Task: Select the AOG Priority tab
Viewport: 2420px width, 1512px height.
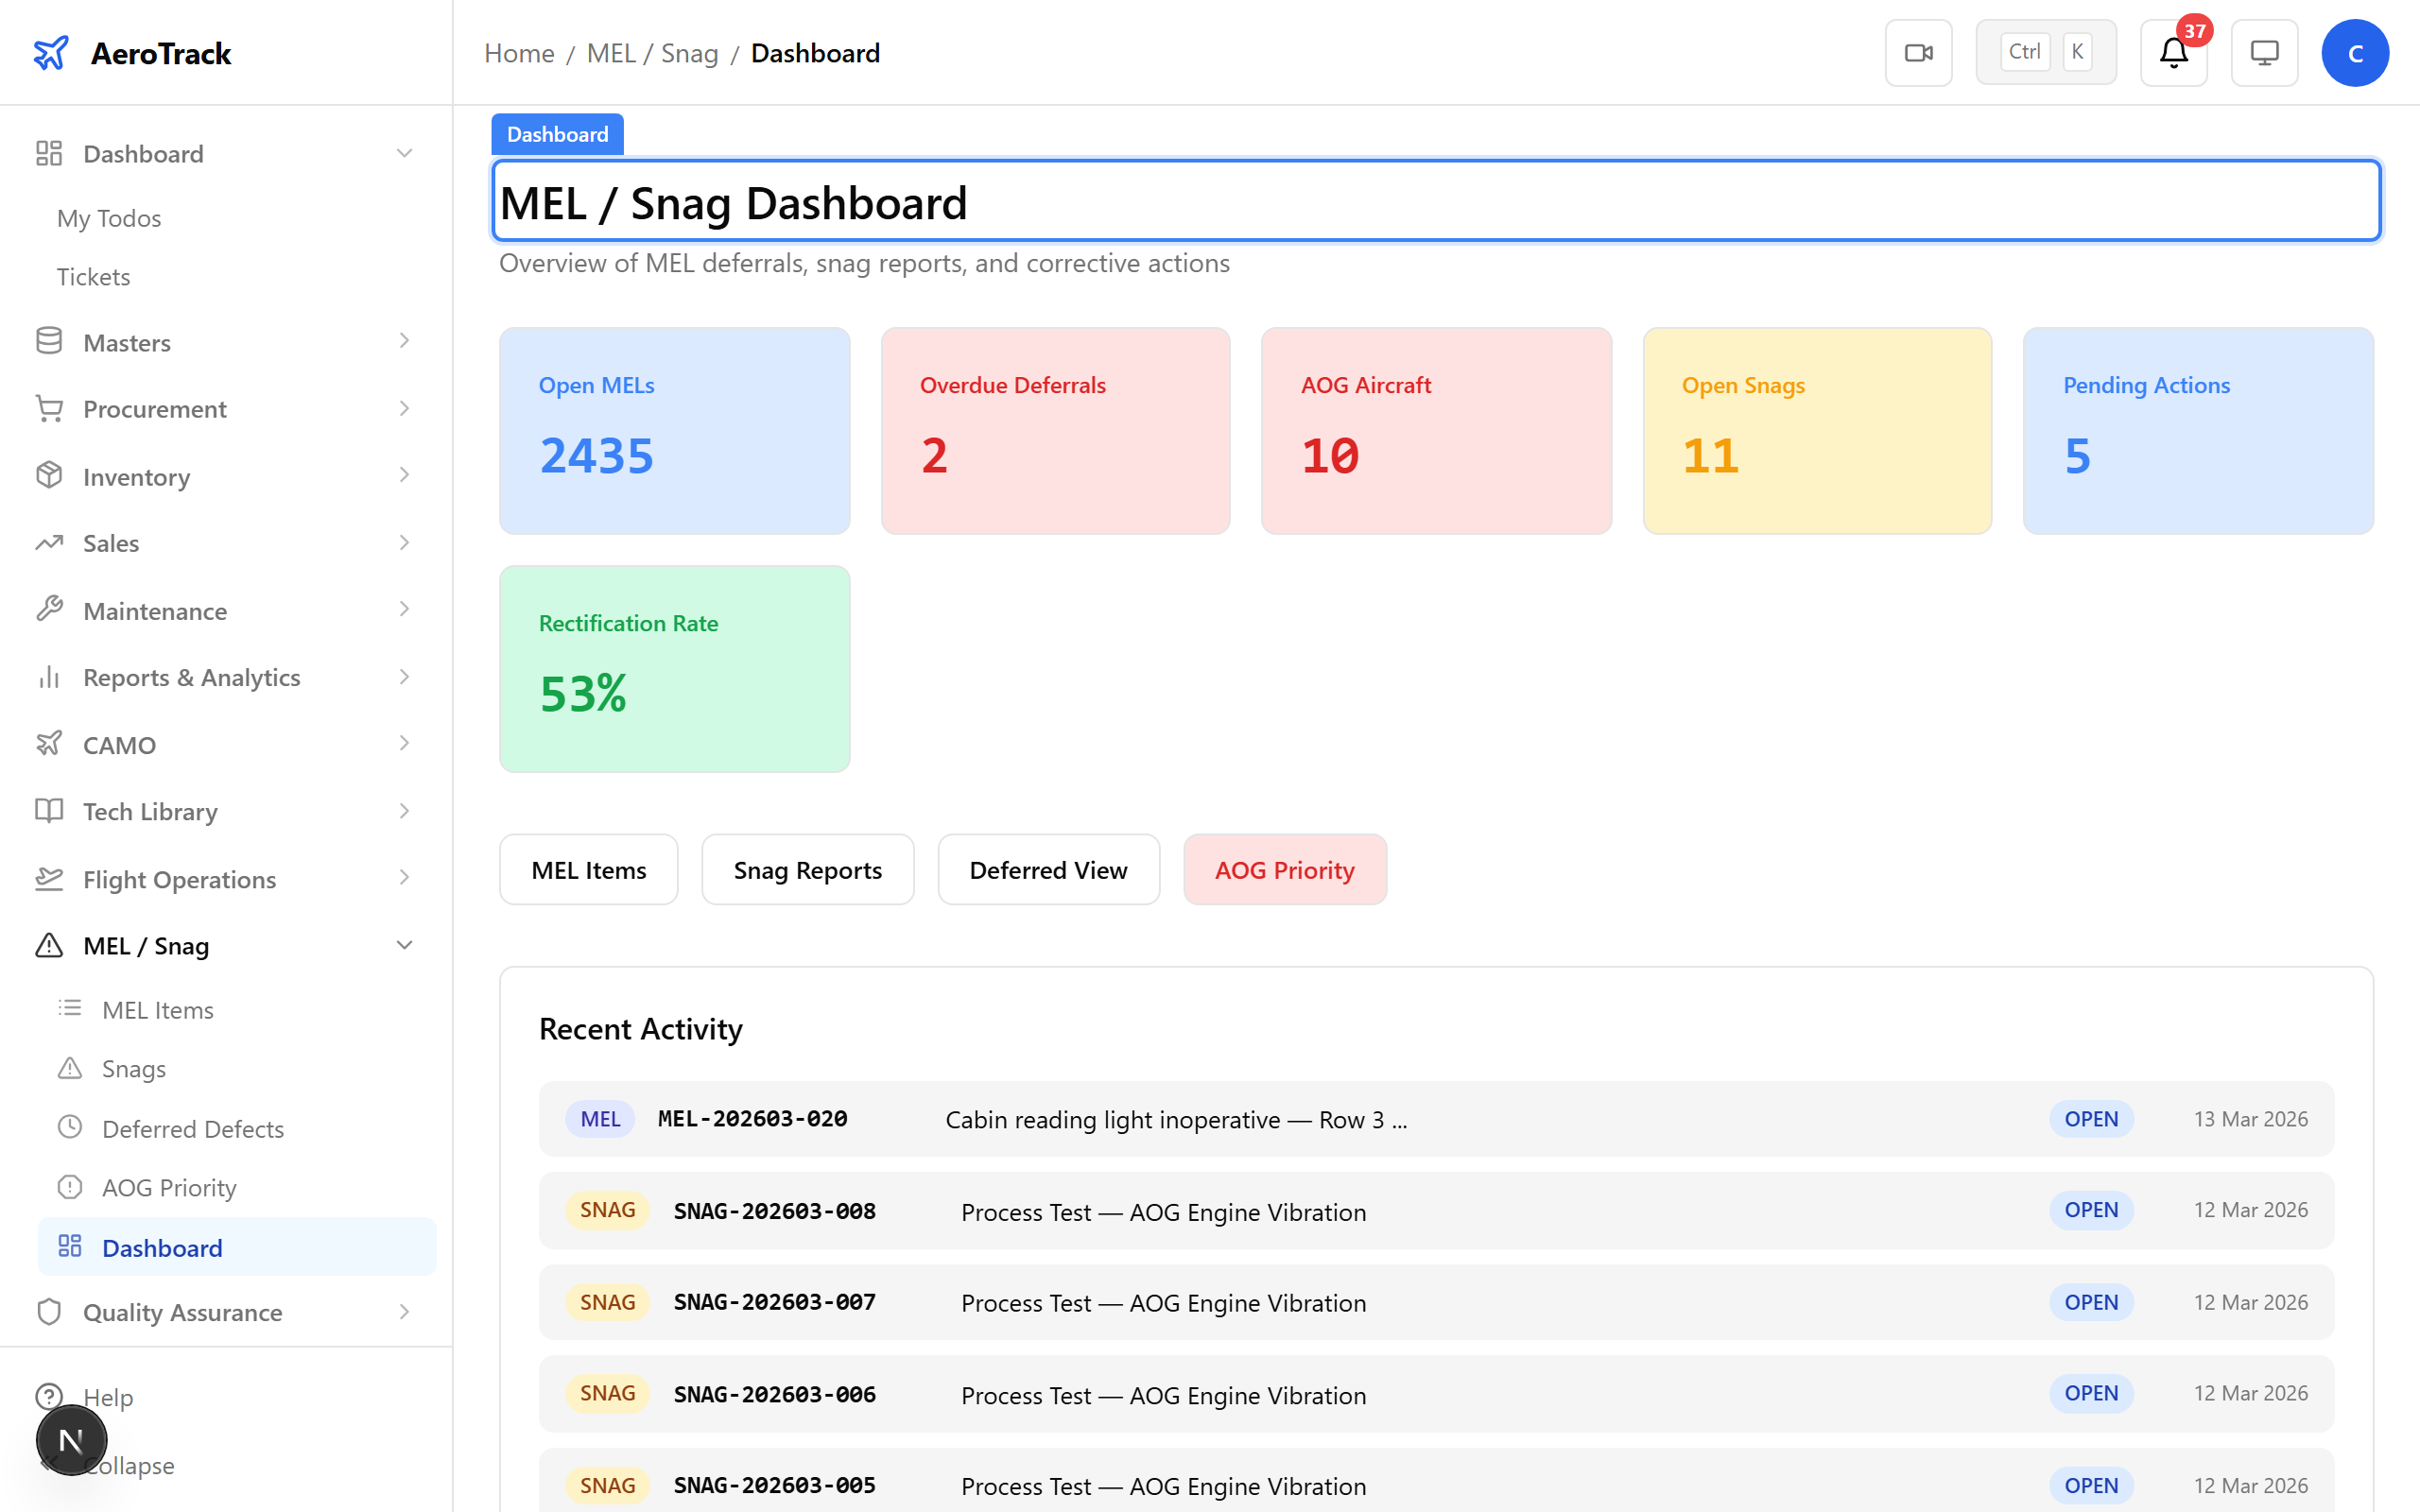Action: point(1285,869)
